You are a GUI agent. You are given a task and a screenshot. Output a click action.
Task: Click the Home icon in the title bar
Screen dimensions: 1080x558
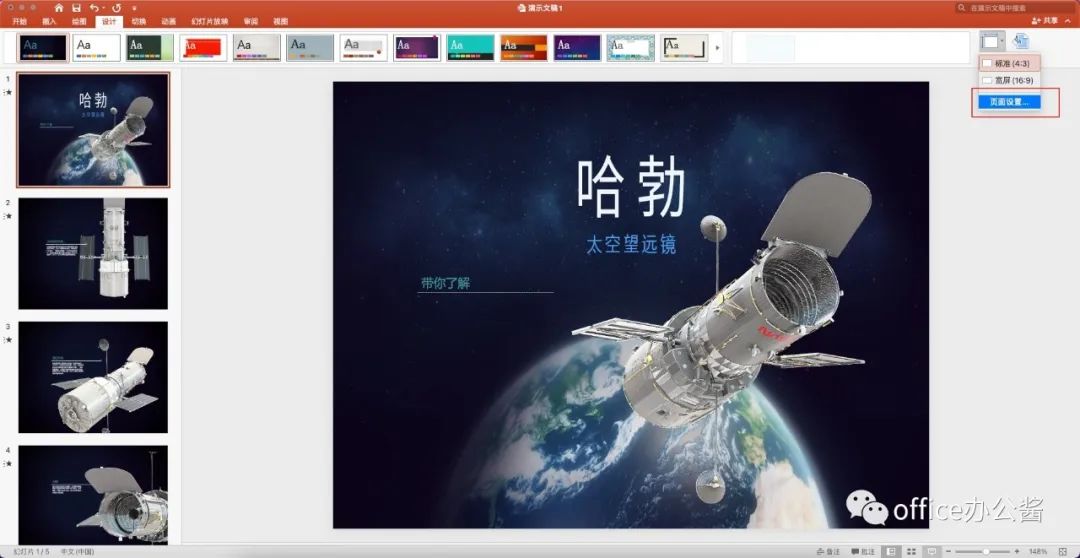coord(59,8)
